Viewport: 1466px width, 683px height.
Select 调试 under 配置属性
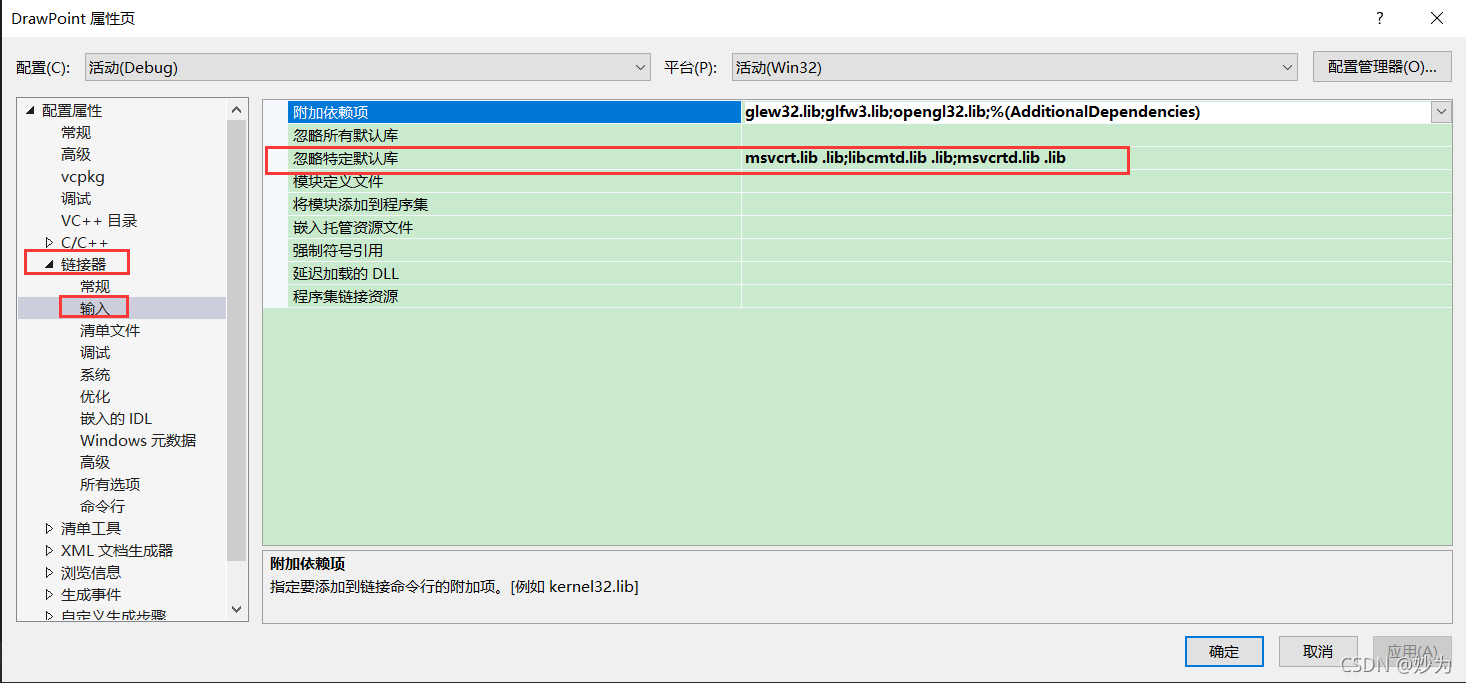[x=76, y=199]
